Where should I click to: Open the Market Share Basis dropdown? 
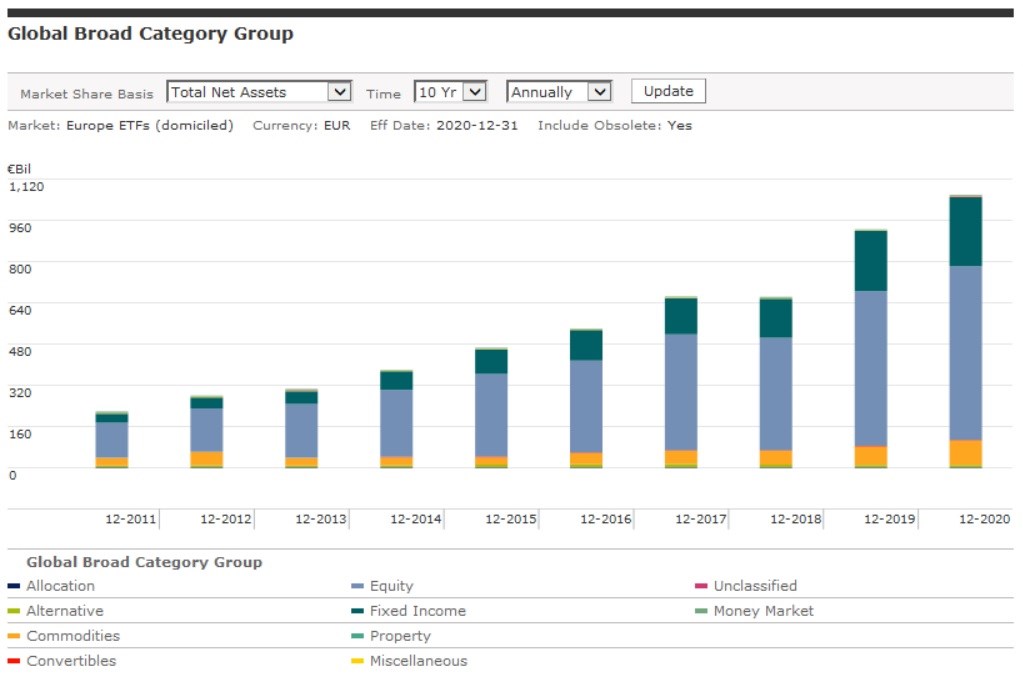259,92
